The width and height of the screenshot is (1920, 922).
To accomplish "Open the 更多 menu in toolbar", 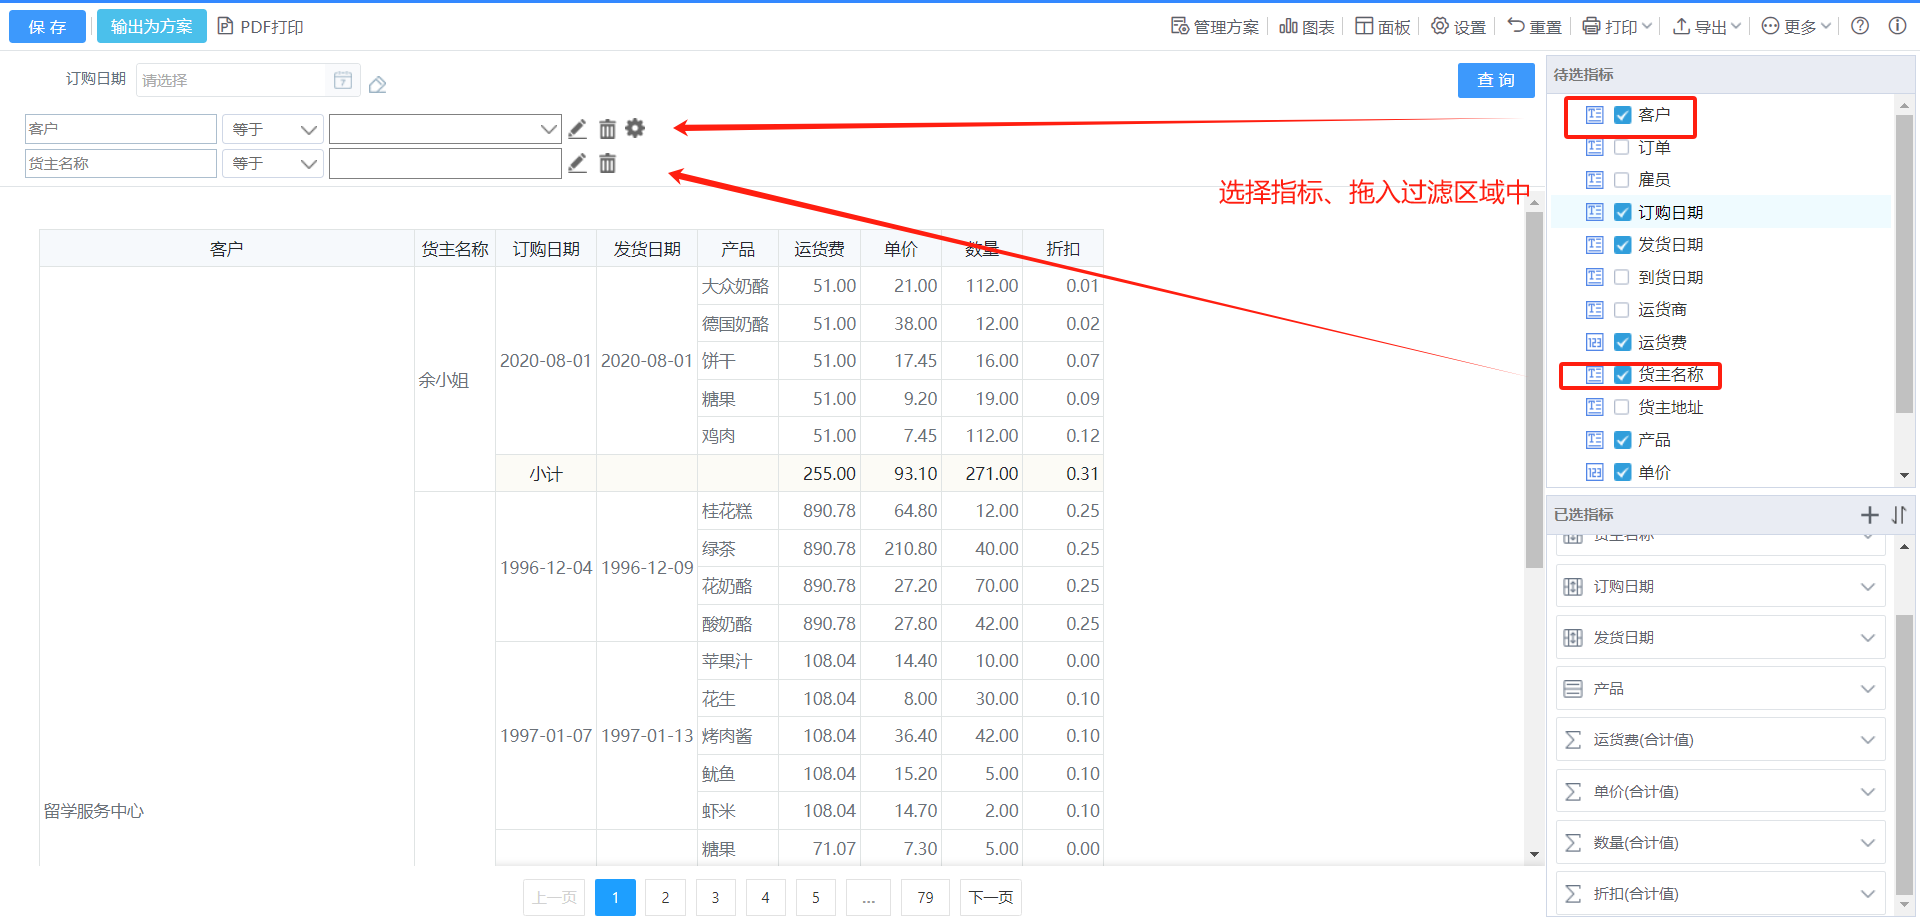I will click(1796, 27).
